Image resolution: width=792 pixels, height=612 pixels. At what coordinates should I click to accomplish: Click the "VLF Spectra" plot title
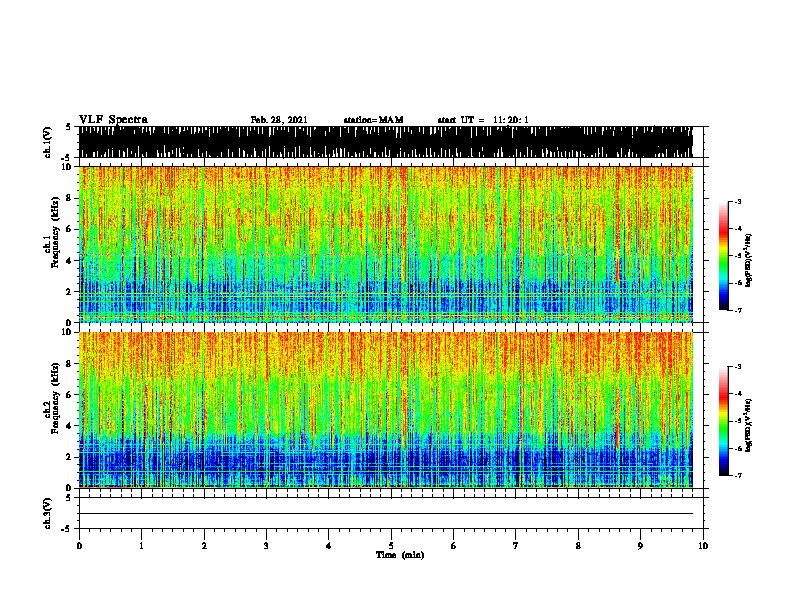113,120
